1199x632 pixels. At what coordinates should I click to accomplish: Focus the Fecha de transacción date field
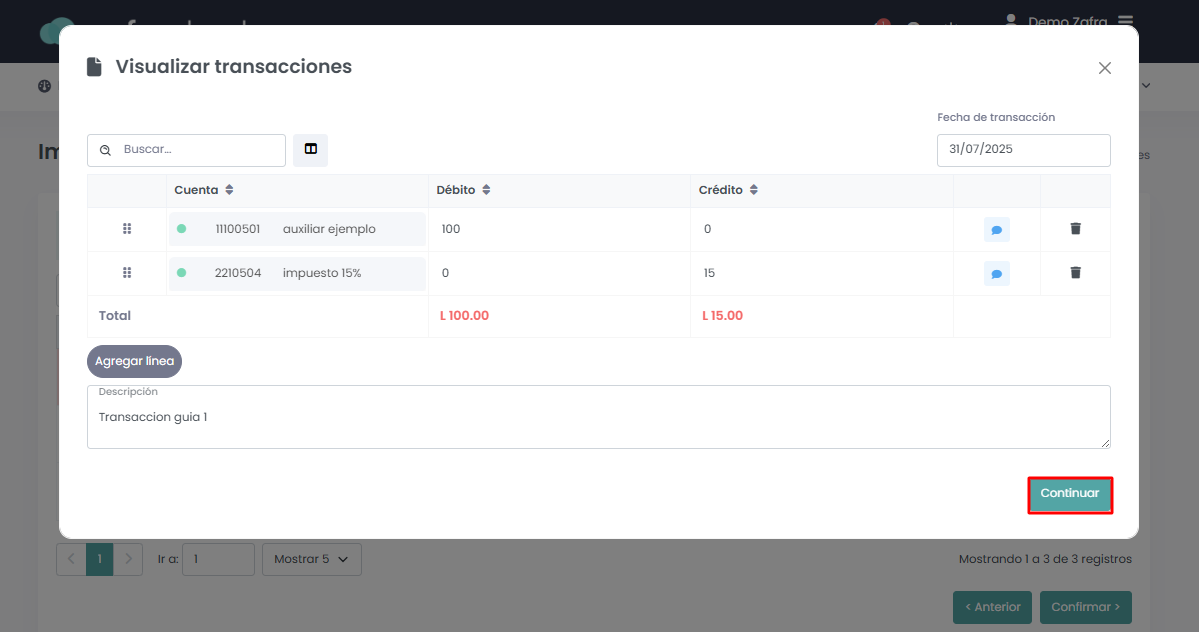coord(1023,150)
